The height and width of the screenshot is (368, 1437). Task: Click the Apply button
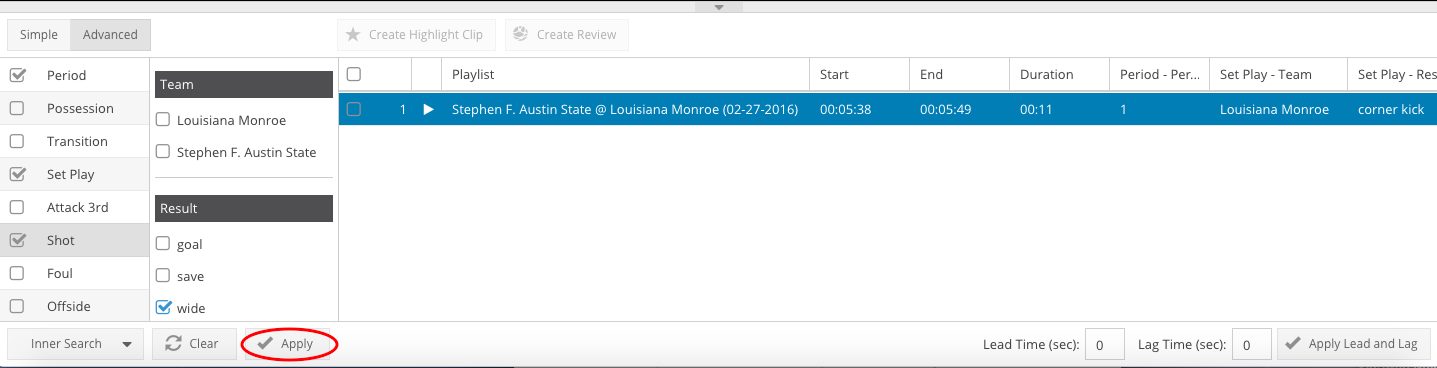pos(289,344)
